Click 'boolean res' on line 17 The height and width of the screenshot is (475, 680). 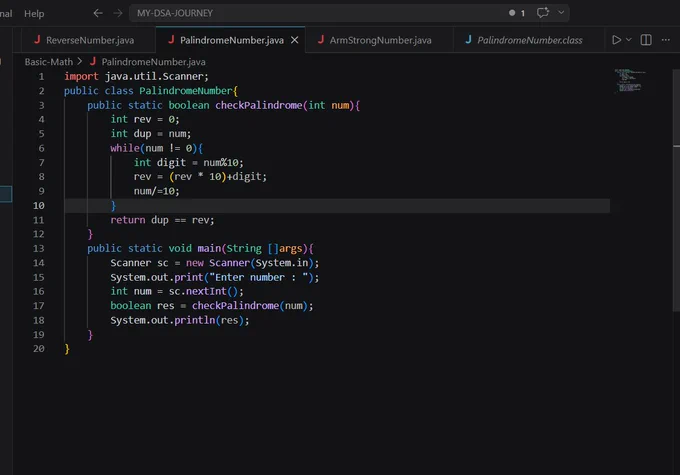[x=142, y=306]
